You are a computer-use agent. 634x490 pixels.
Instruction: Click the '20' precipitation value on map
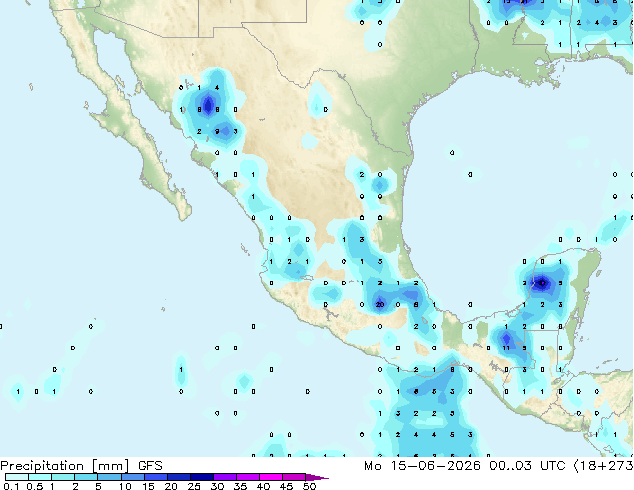tap(380, 304)
